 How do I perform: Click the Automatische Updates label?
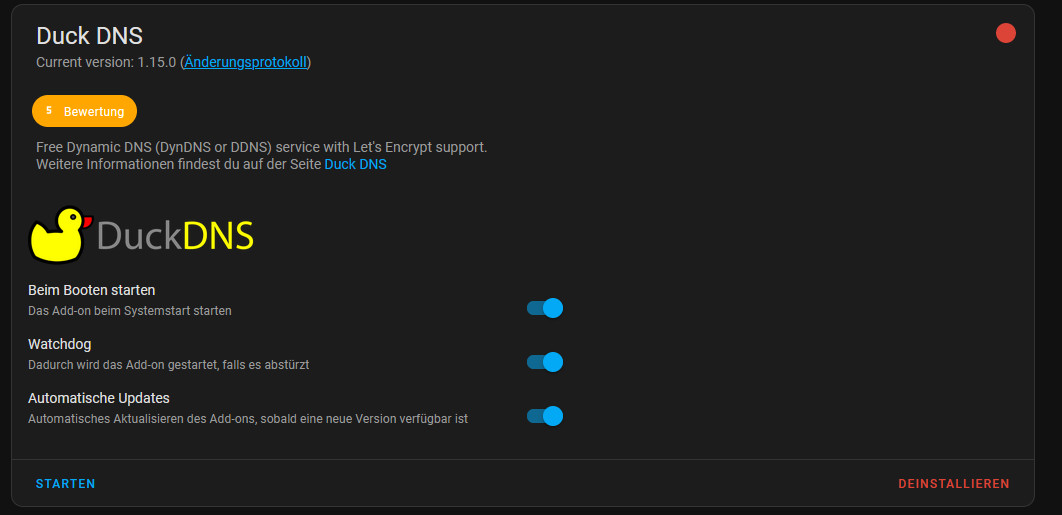click(99, 398)
